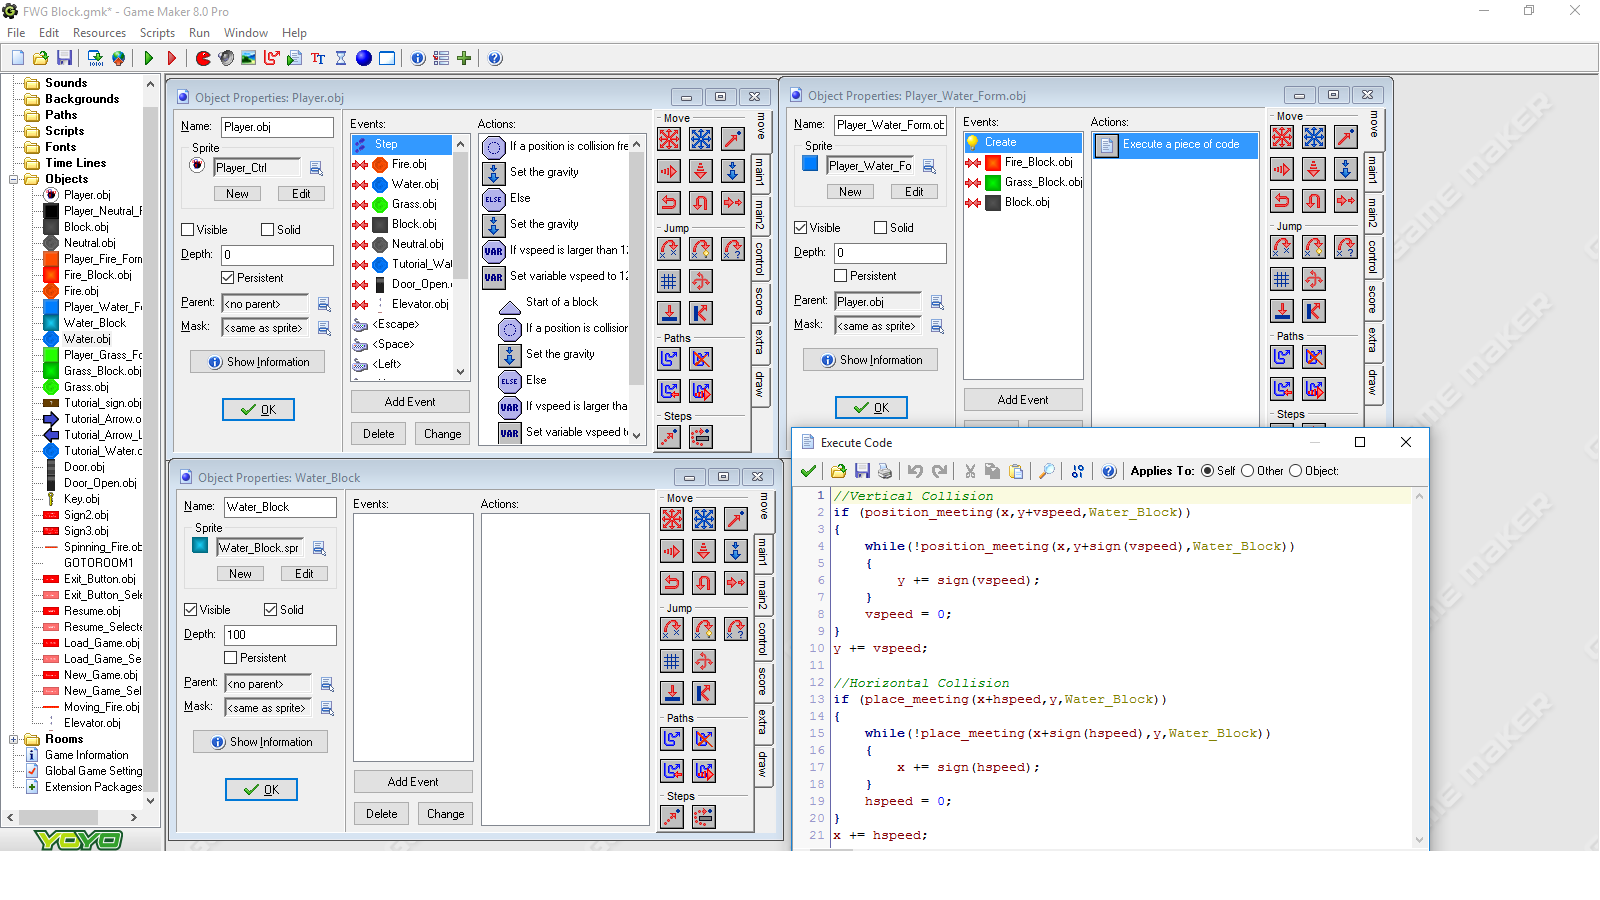Click Show Information in Player_Water_Form.obj window

pos(870,360)
